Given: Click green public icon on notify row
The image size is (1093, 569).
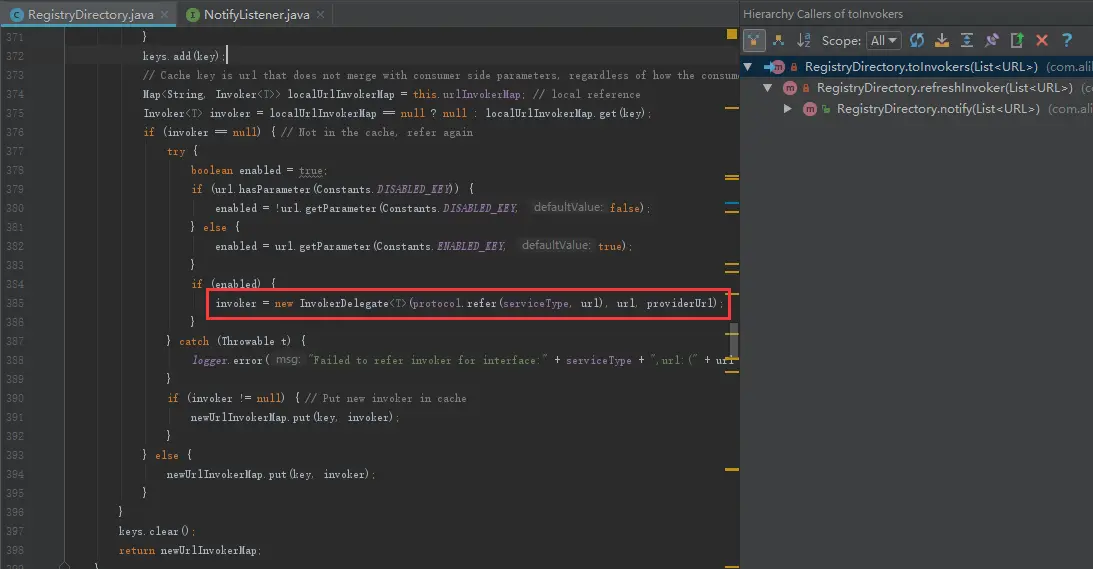Looking at the screenshot, I should click(826, 109).
